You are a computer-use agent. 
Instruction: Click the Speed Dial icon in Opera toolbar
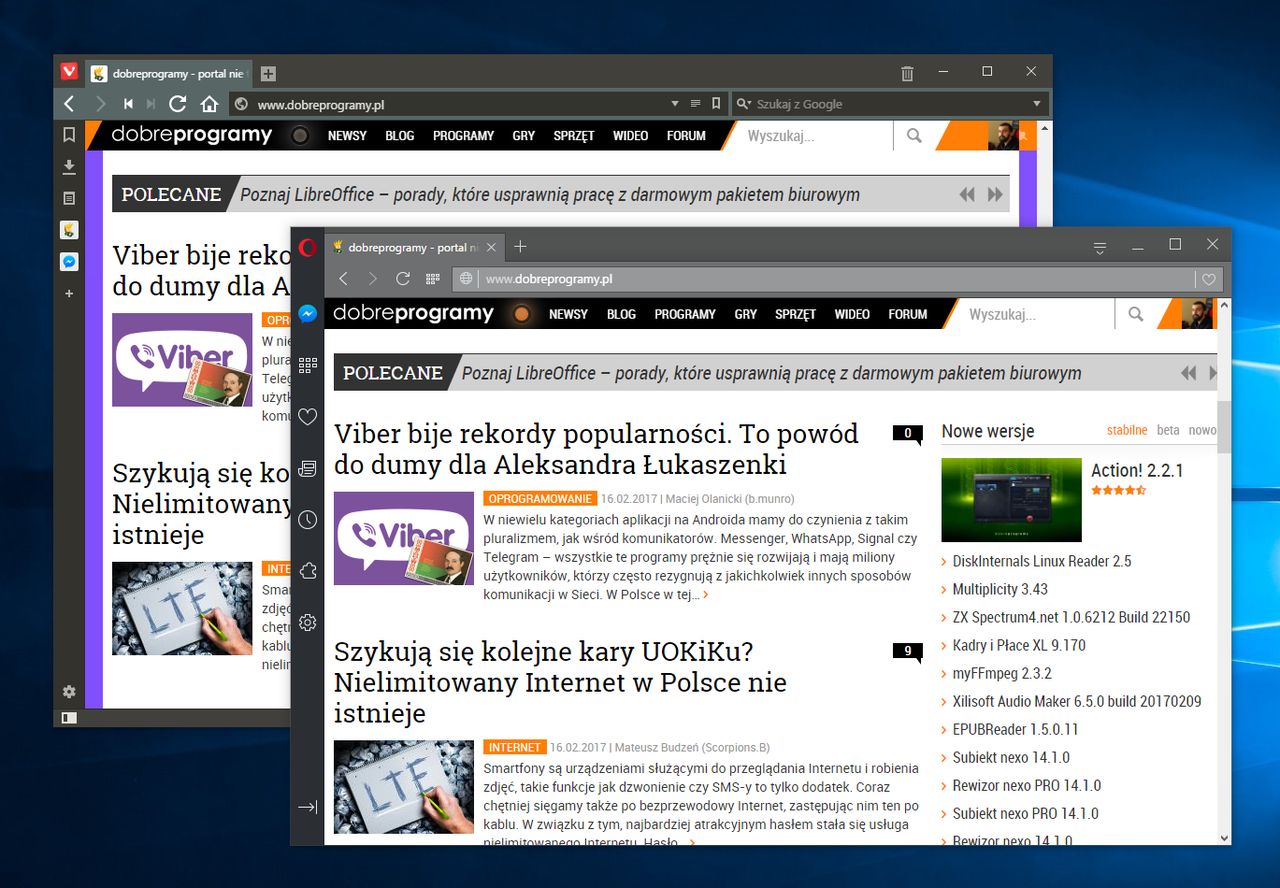tap(432, 279)
